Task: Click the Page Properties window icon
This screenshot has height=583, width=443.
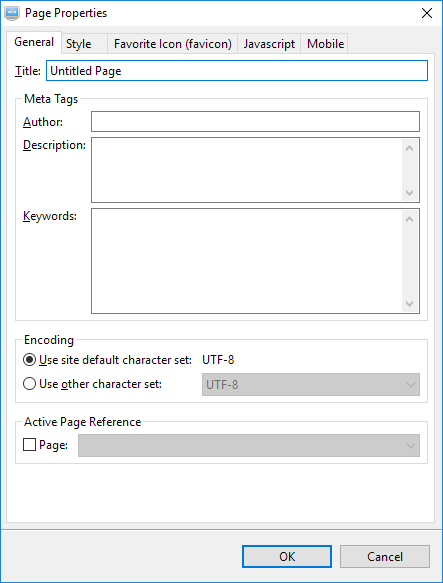Action: pos(12,13)
